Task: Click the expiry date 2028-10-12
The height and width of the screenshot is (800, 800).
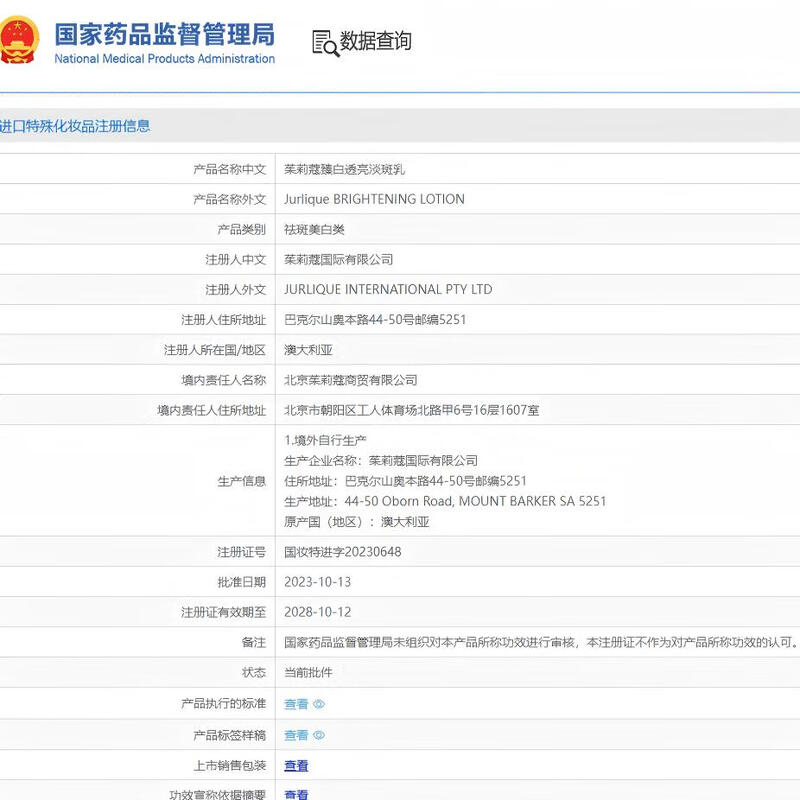Action: [317, 612]
